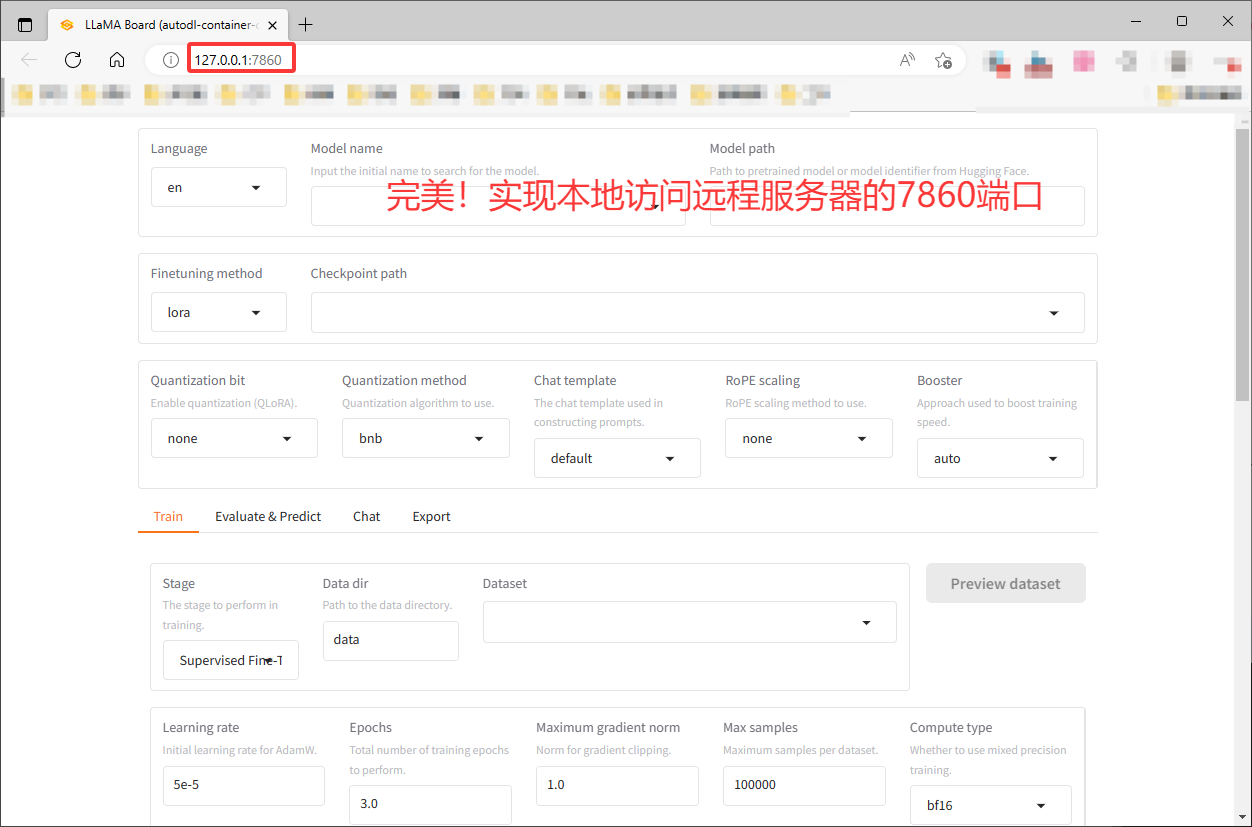
Task: Reload the page with the refresh icon
Action: point(73,60)
